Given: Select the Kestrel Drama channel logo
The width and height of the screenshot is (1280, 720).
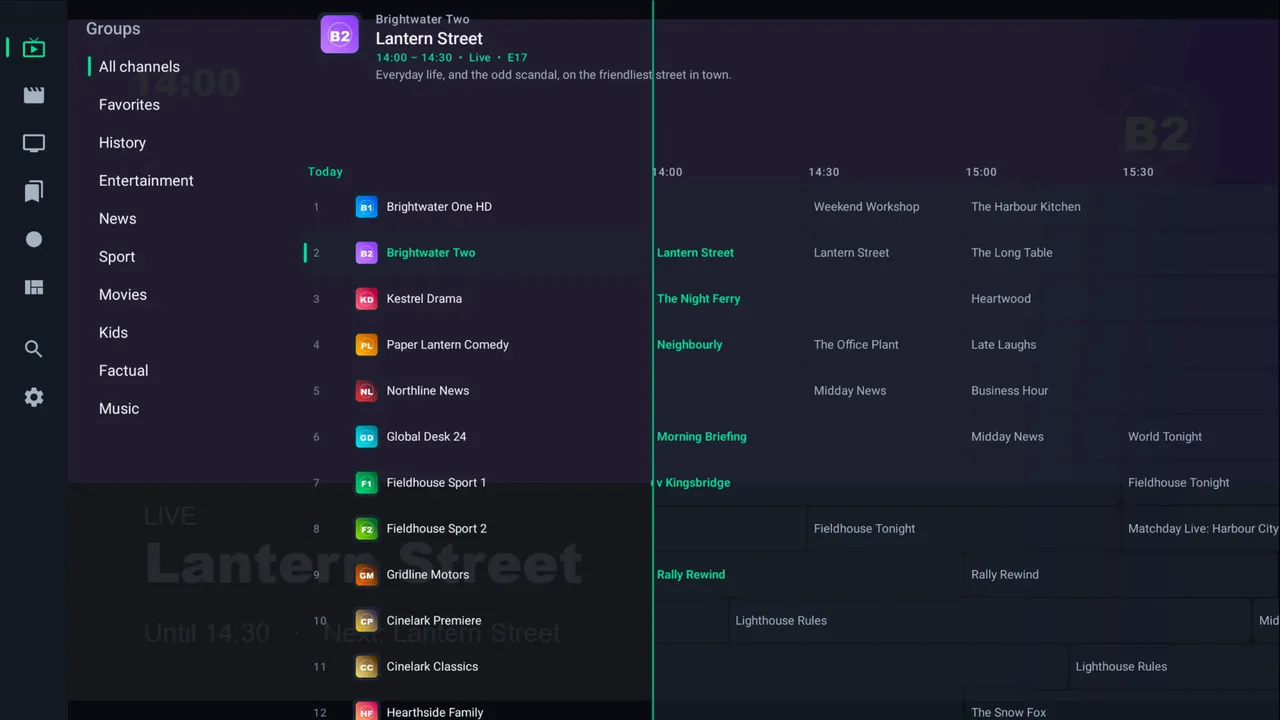Looking at the screenshot, I should pyautogui.click(x=367, y=299).
